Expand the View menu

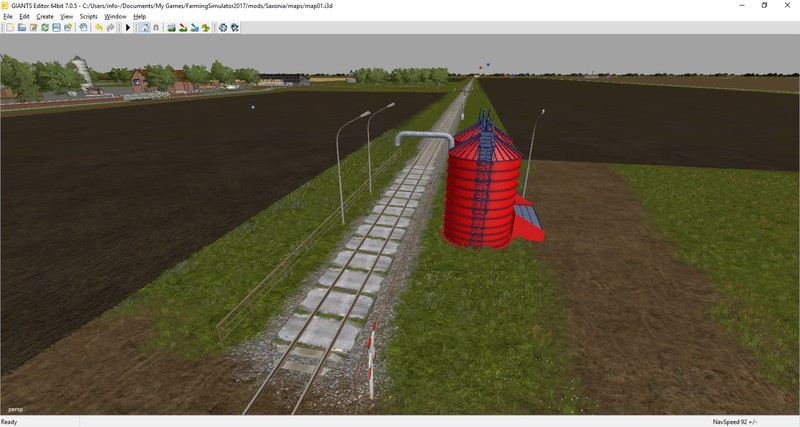(x=66, y=16)
